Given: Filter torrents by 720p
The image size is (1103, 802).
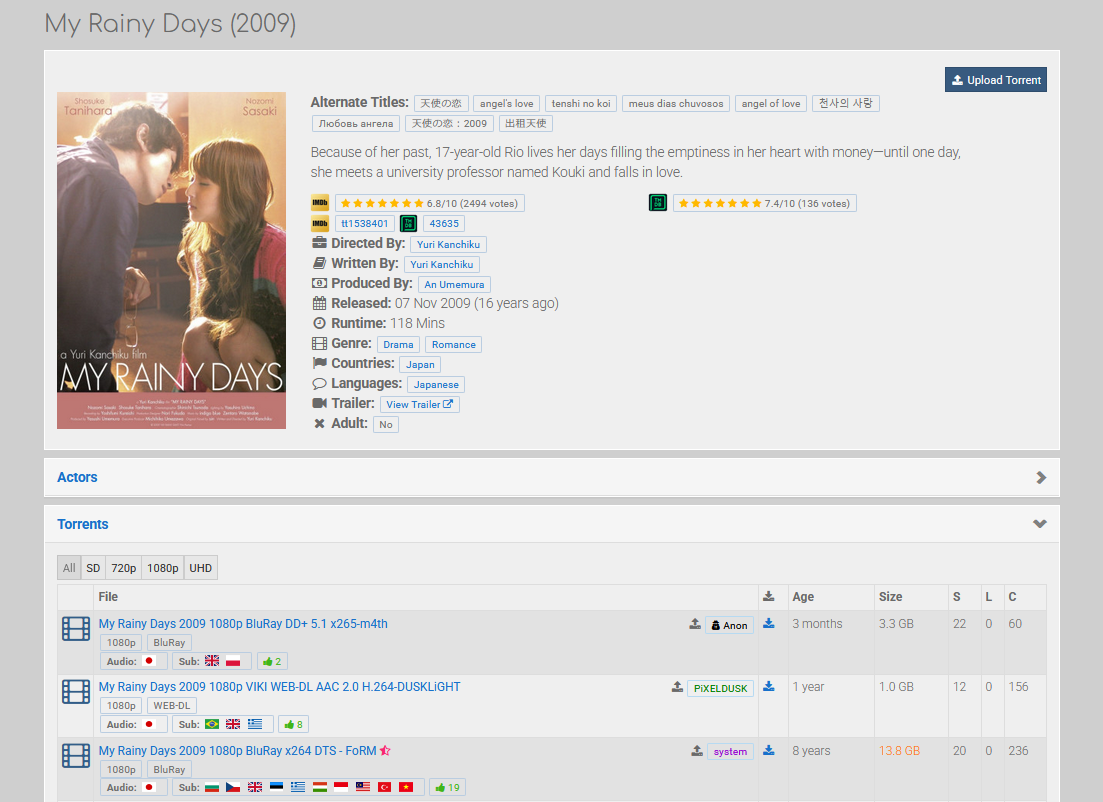Looking at the screenshot, I should pos(124,568).
